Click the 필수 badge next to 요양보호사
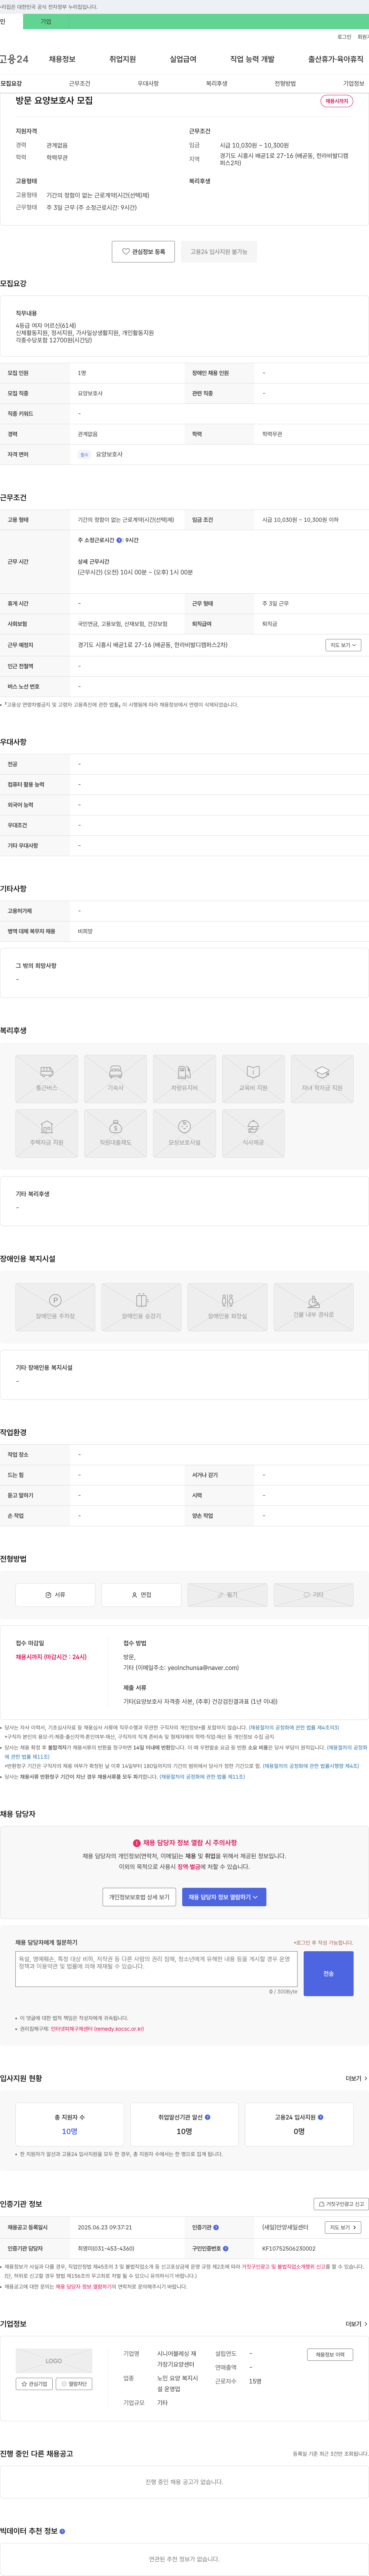 [84, 454]
